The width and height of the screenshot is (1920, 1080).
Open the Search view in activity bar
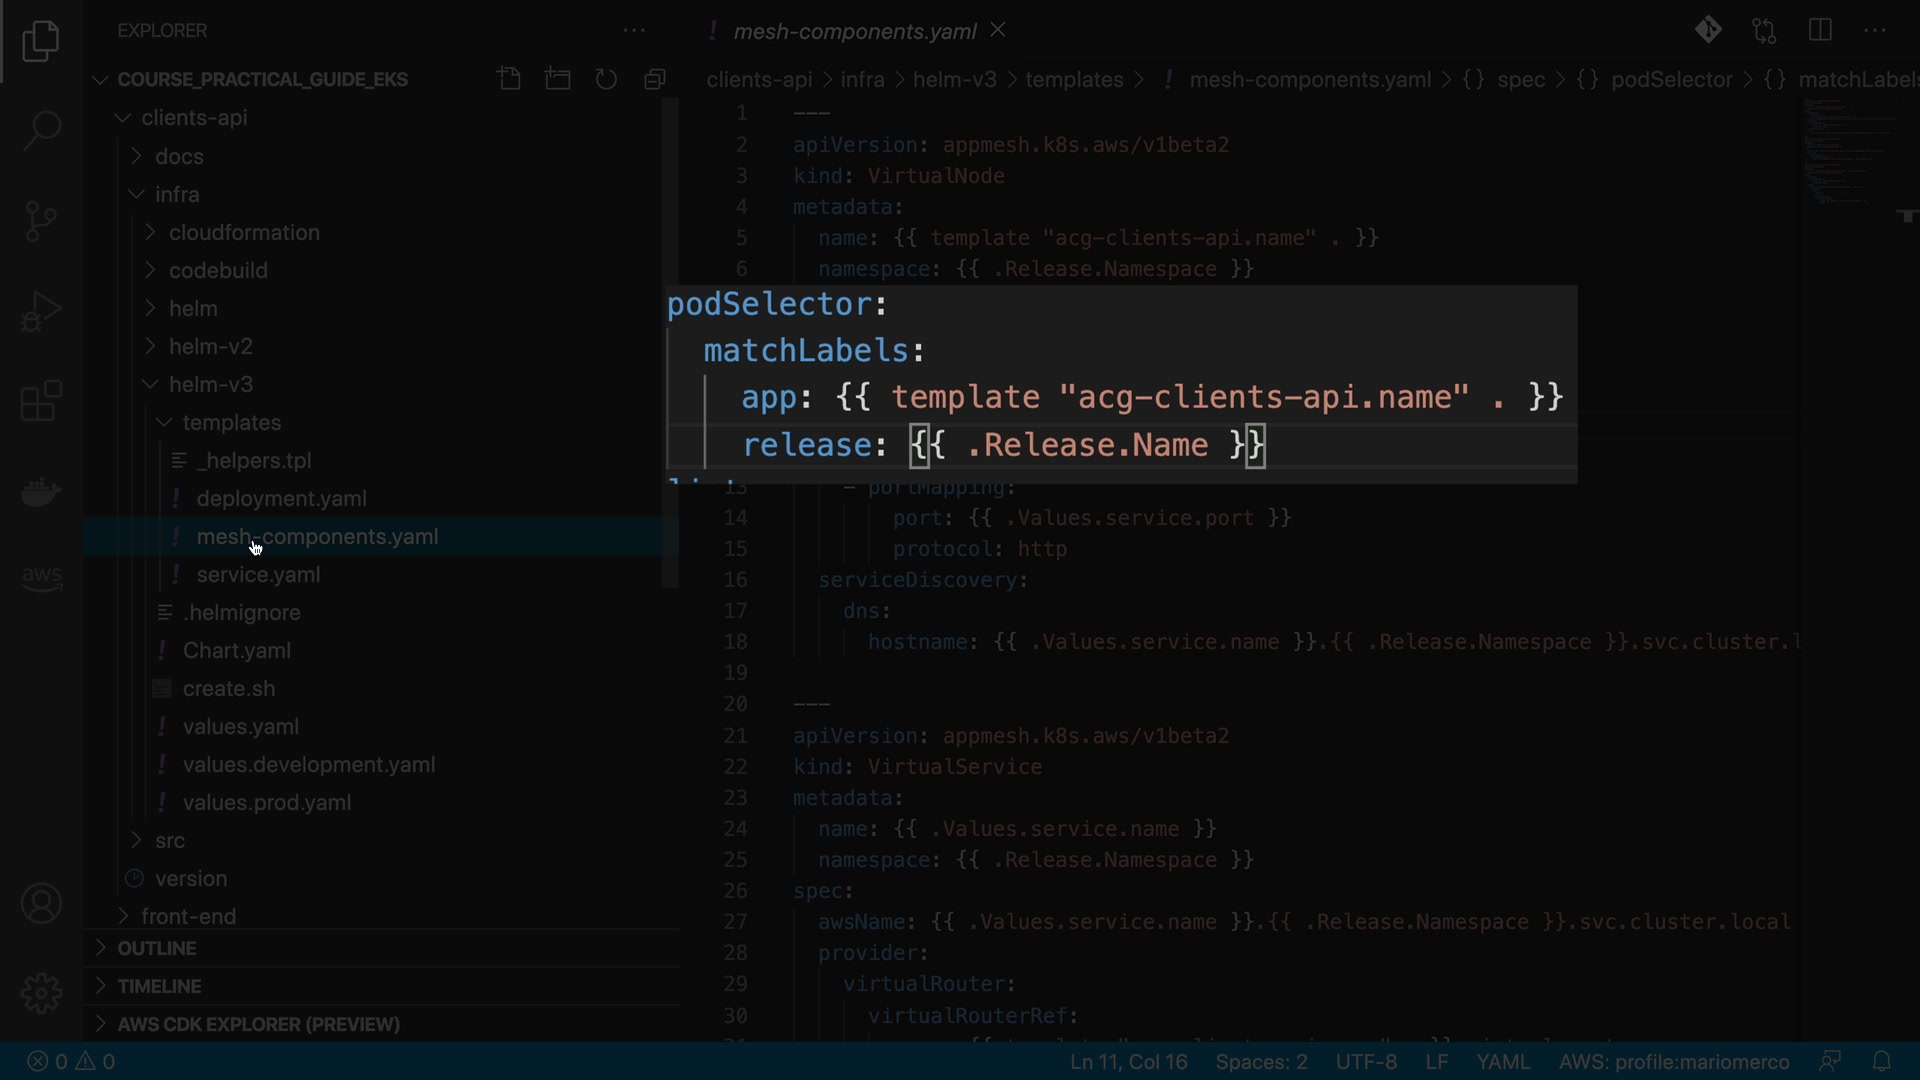pos(41,130)
